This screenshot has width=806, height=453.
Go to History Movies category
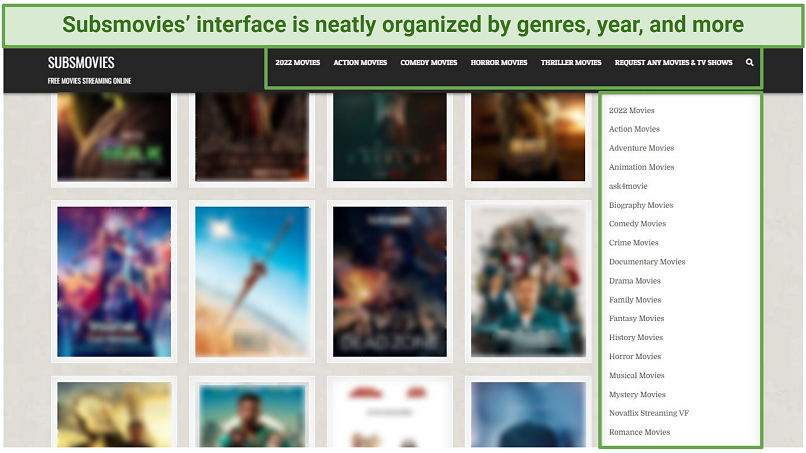pyautogui.click(x=636, y=337)
